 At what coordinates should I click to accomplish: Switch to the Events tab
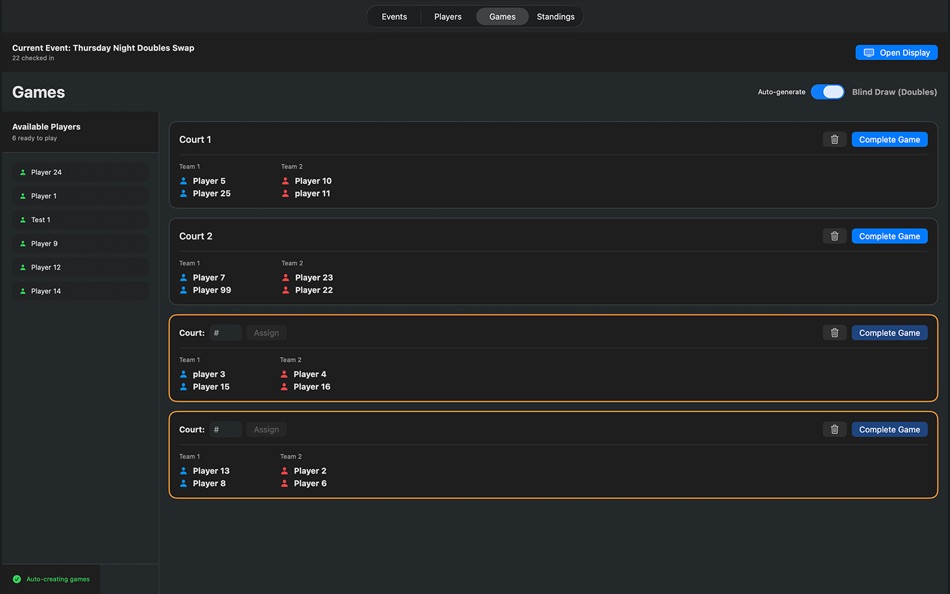[394, 16]
